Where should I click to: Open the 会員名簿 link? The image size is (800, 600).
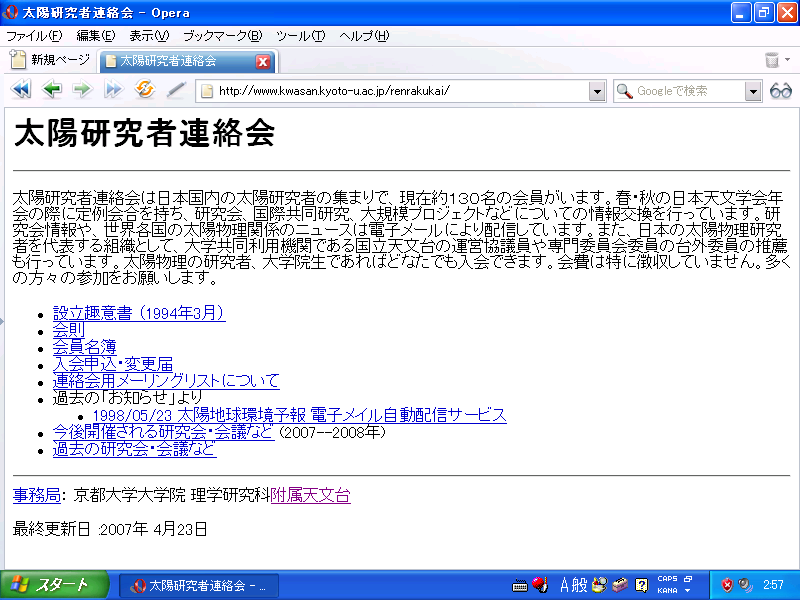(85, 347)
